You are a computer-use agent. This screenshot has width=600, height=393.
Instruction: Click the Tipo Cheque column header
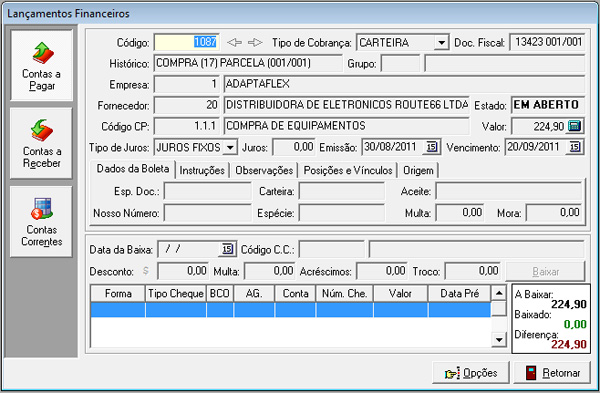176,294
